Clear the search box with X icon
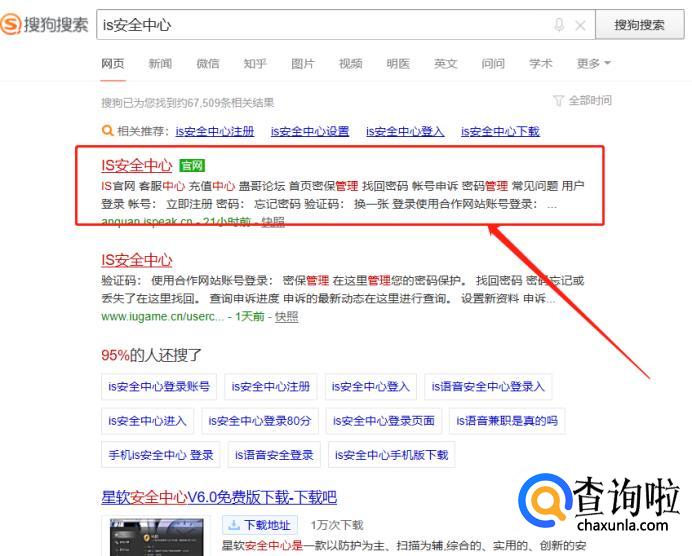The width and height of the screenshot is (692, 556). click(580, 26)
